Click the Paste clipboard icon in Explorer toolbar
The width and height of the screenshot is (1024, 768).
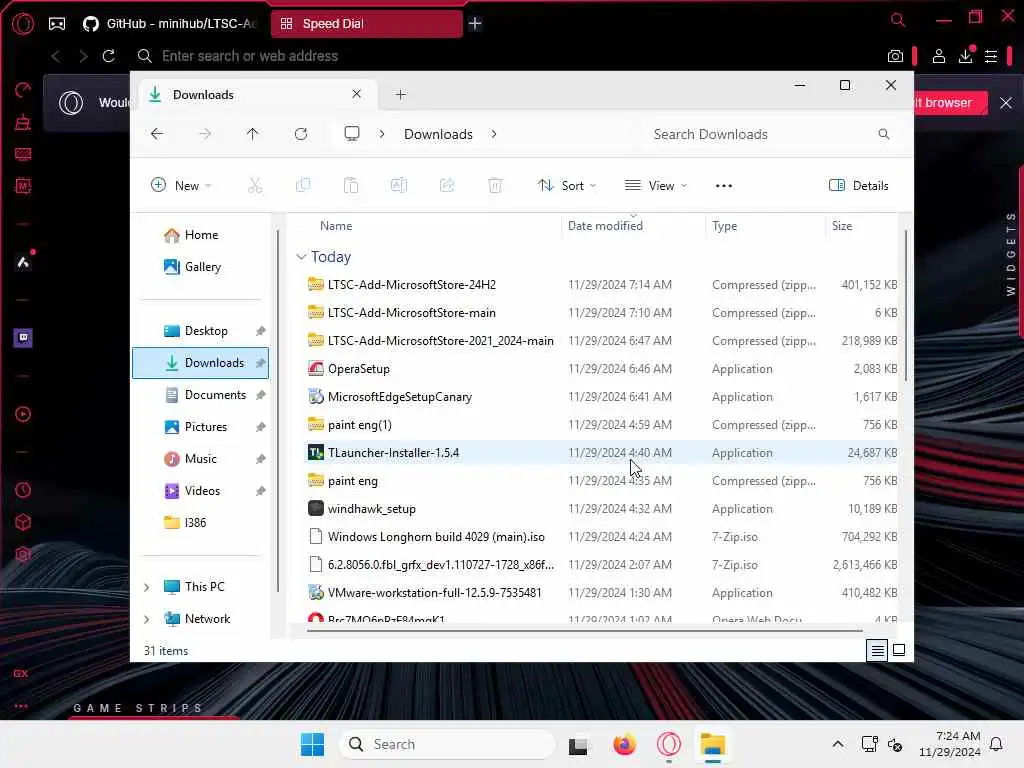point(351,185)
